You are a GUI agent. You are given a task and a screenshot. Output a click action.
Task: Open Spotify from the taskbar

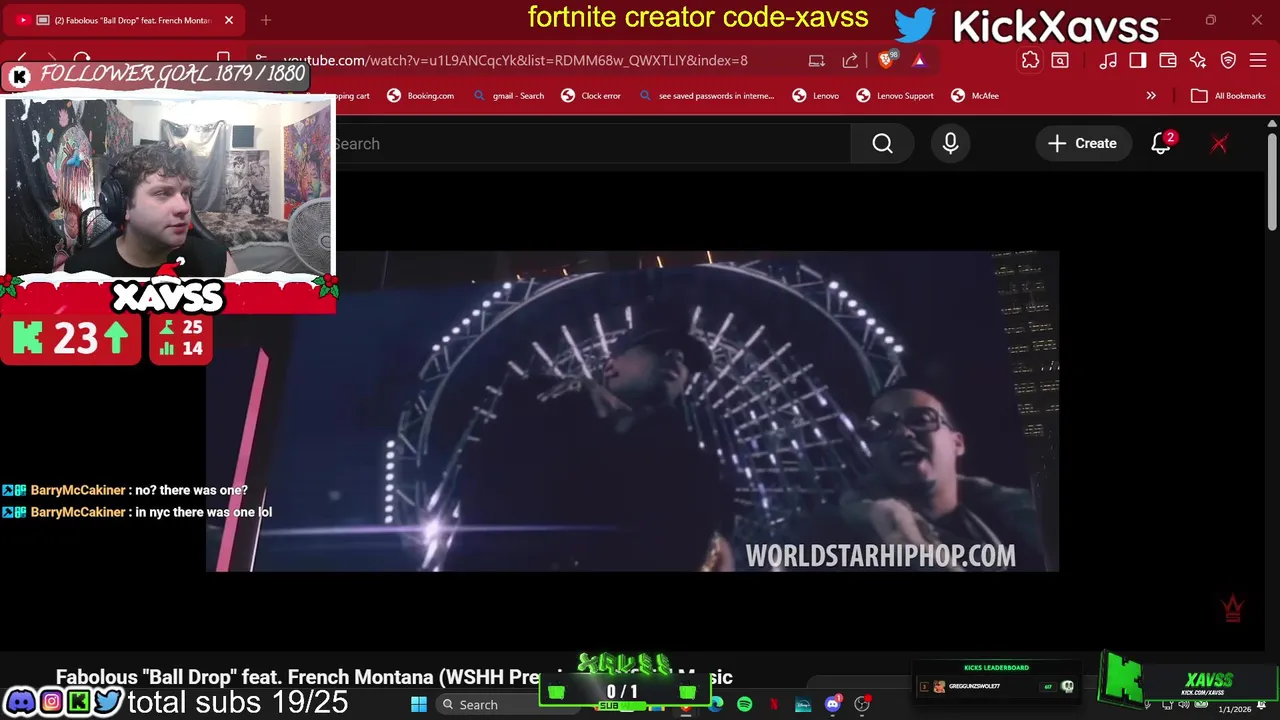point(745,705)
